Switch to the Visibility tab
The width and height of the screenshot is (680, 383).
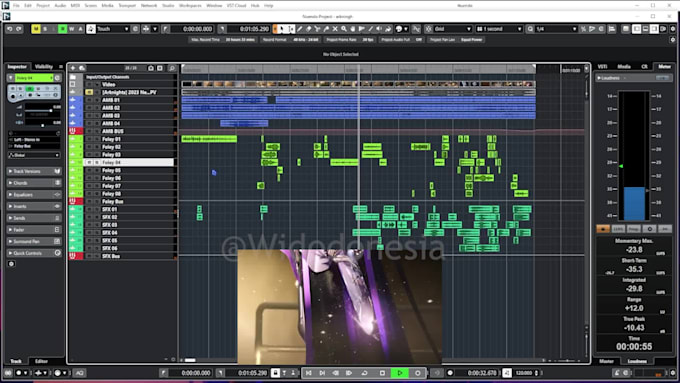coord(44,66)
